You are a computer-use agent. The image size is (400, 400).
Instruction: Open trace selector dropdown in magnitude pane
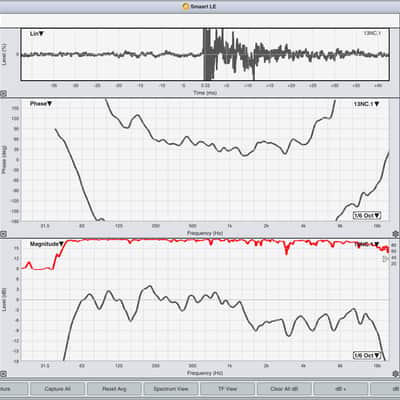pos(367,244)
